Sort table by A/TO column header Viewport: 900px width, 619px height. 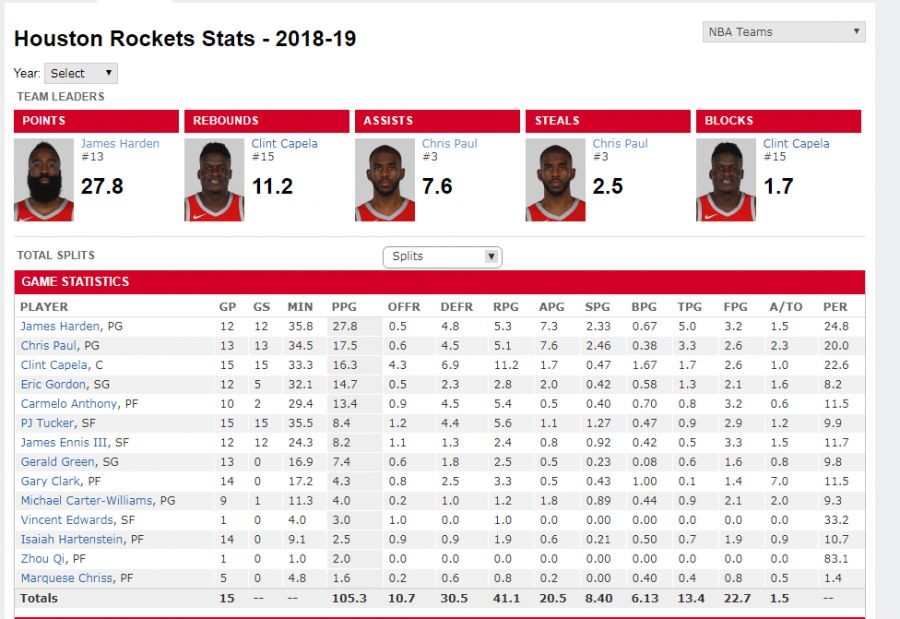pos(786,307)
